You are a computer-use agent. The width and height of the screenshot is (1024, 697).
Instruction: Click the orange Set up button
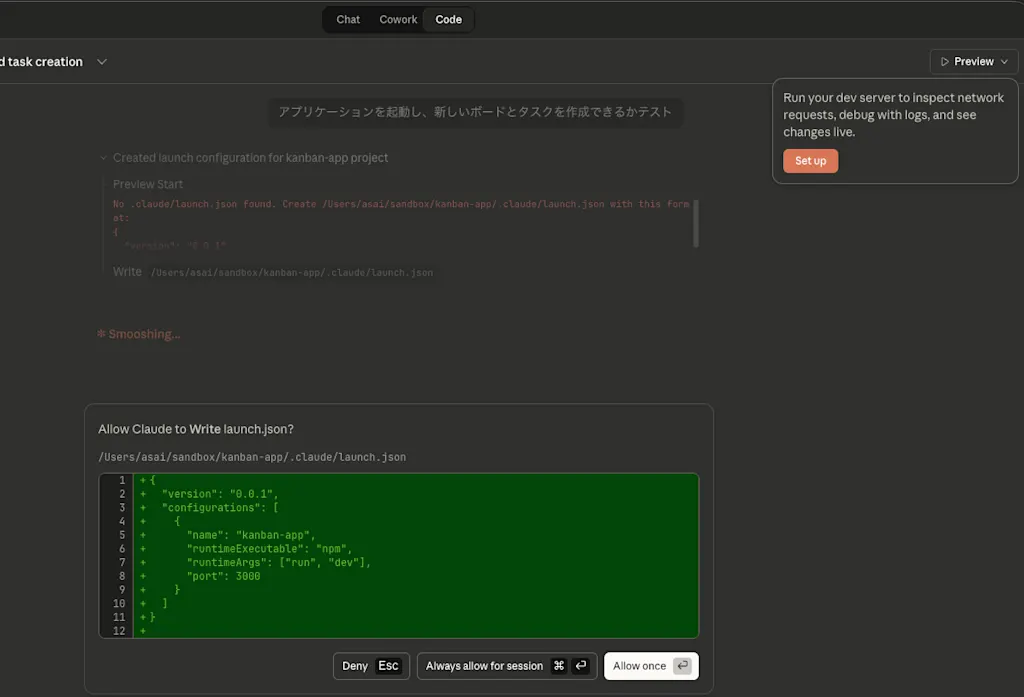tap(810, 161)
